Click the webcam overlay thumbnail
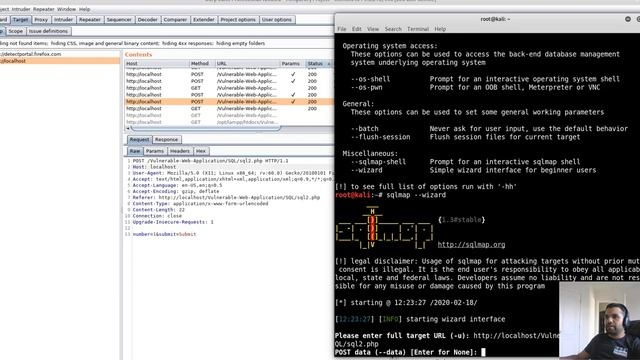The height and width of the screenshot is (360, 640). [x=600, y=320]
